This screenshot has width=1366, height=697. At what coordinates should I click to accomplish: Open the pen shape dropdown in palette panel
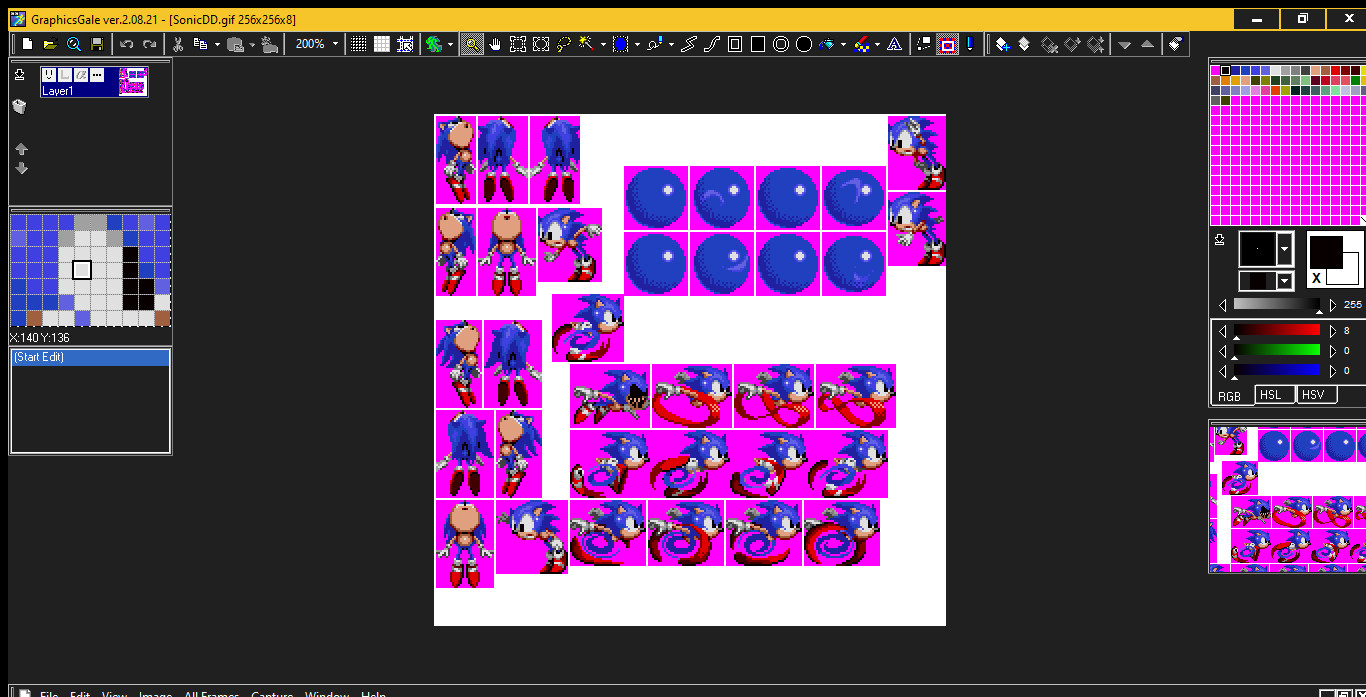[x=1285, y=248]
